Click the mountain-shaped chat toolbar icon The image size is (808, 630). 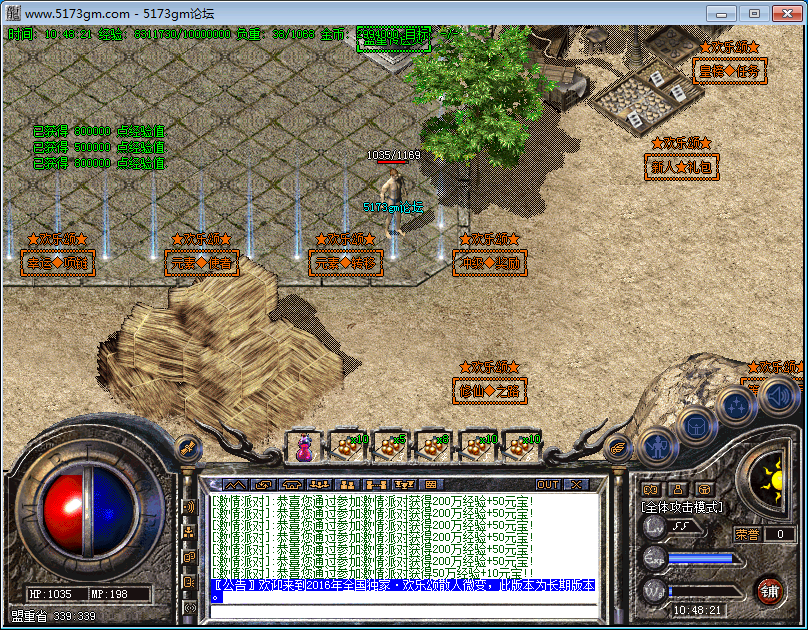235,485
